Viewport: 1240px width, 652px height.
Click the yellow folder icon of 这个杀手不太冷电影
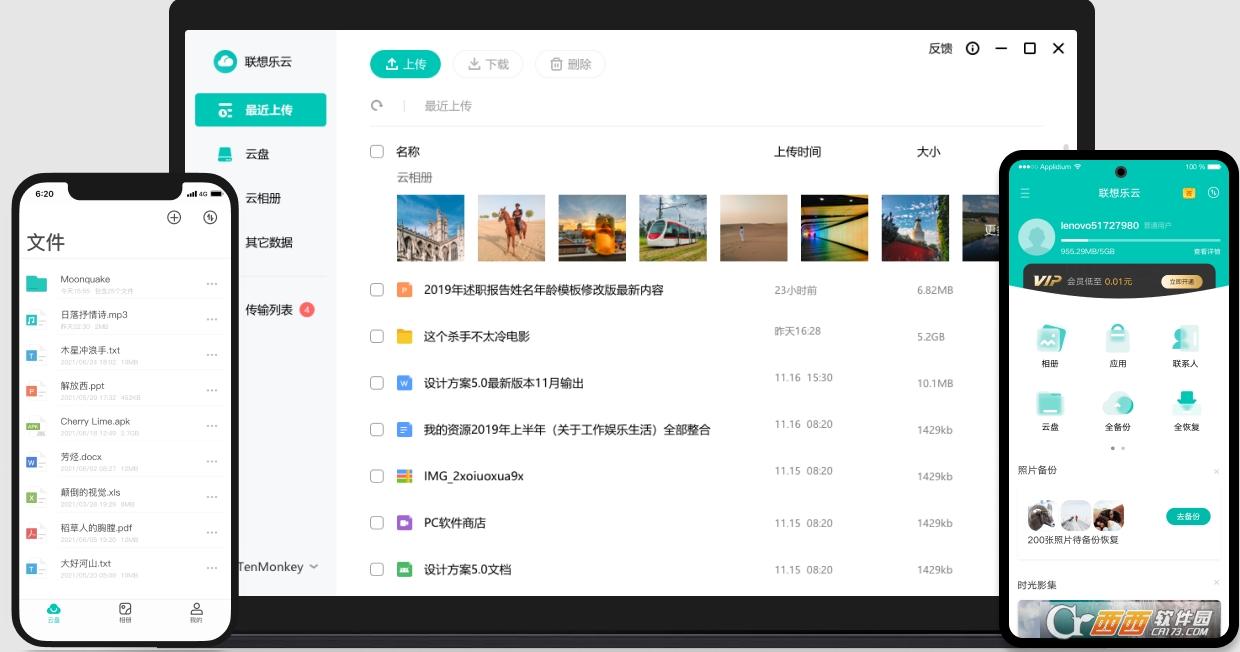[405, 336]
